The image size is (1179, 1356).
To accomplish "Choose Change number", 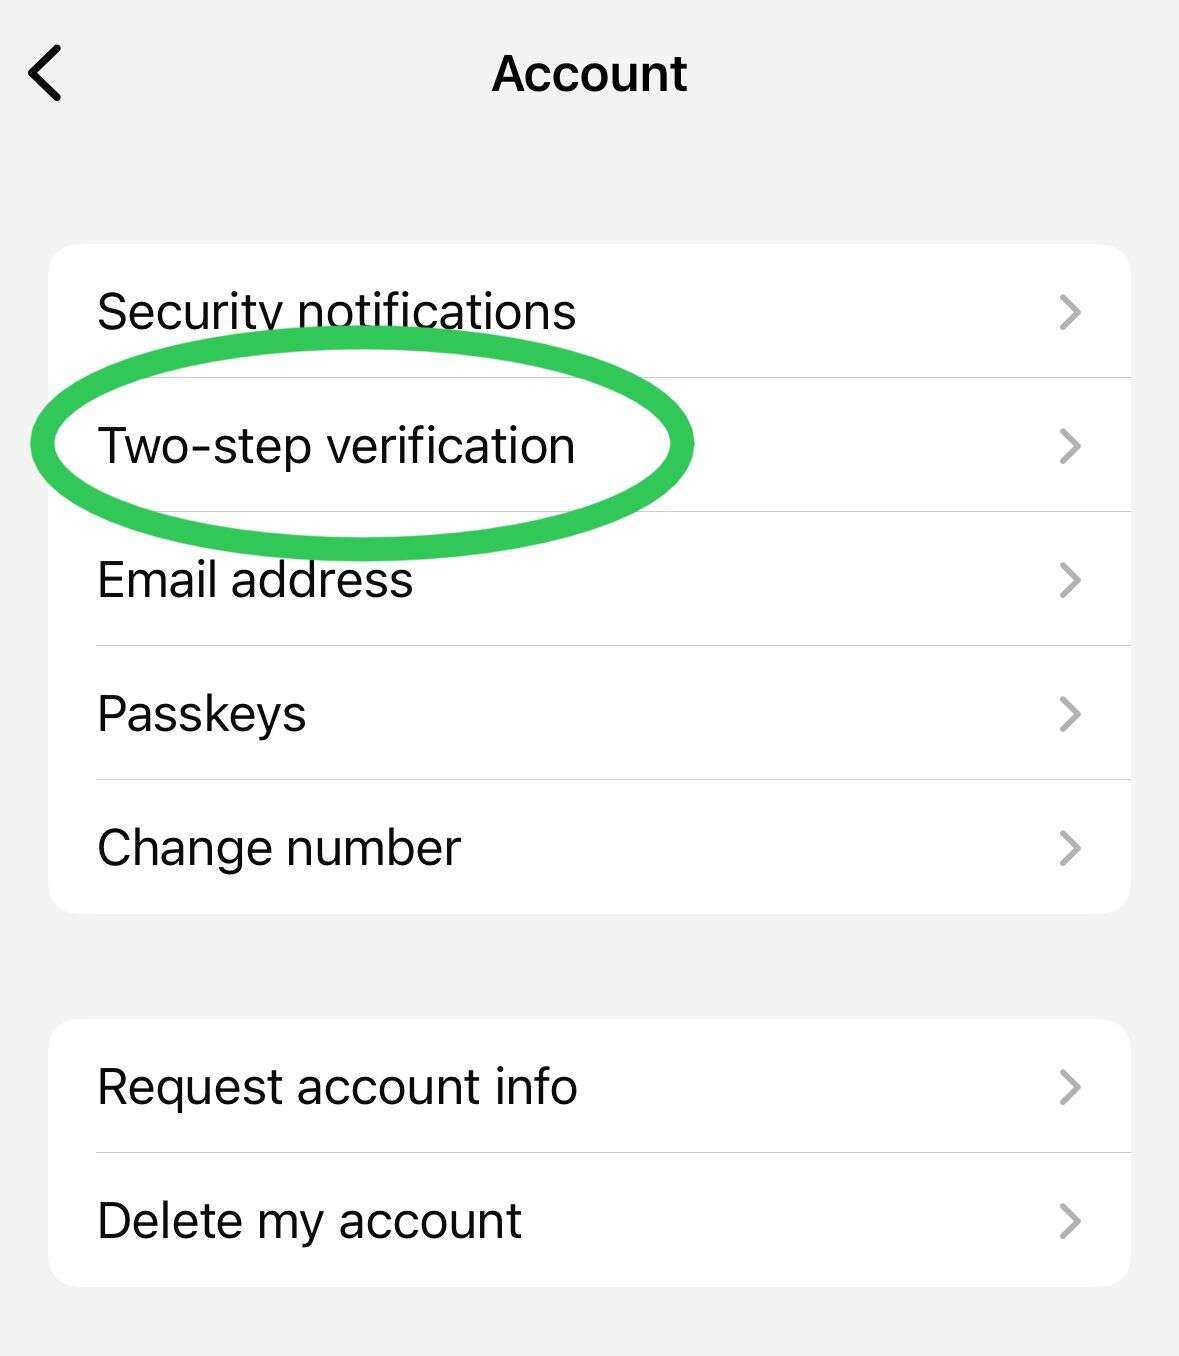I will point(279,848).
